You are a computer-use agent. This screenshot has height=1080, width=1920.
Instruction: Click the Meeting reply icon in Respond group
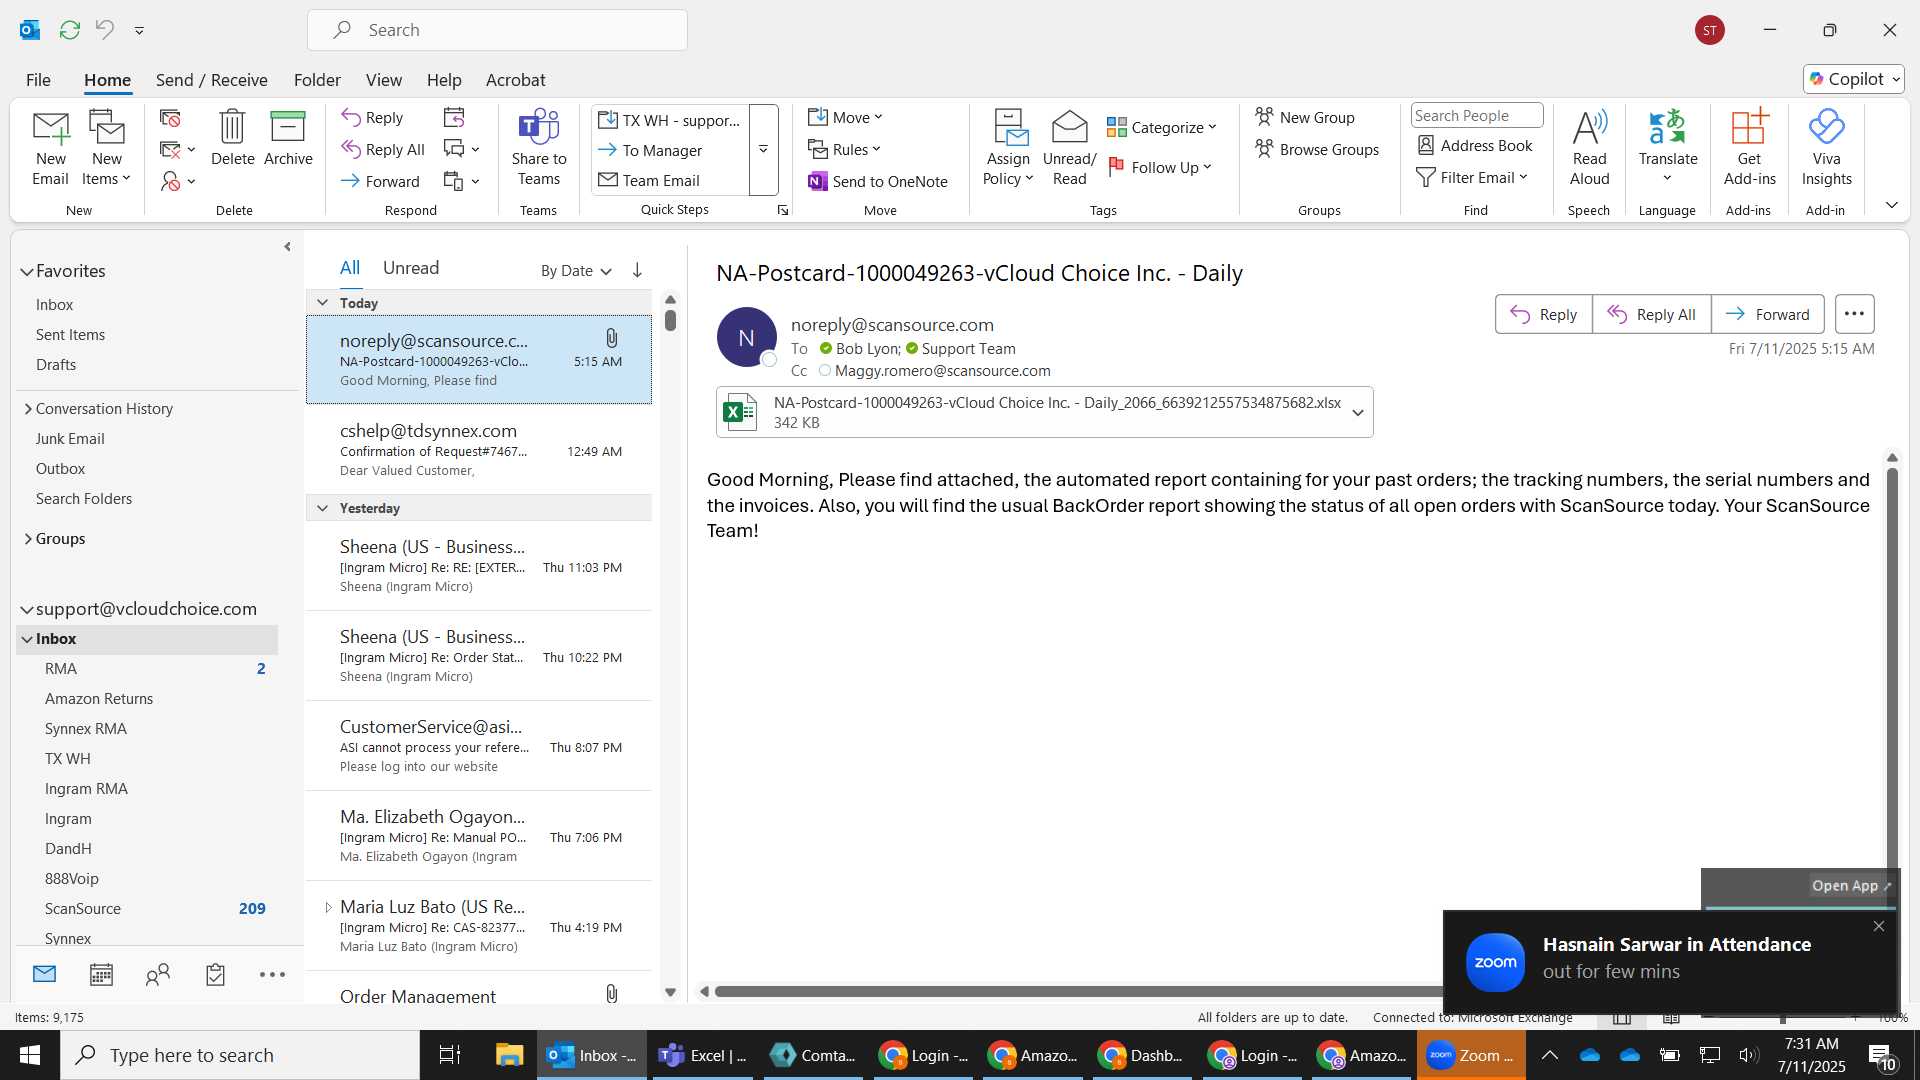(454, 118)
